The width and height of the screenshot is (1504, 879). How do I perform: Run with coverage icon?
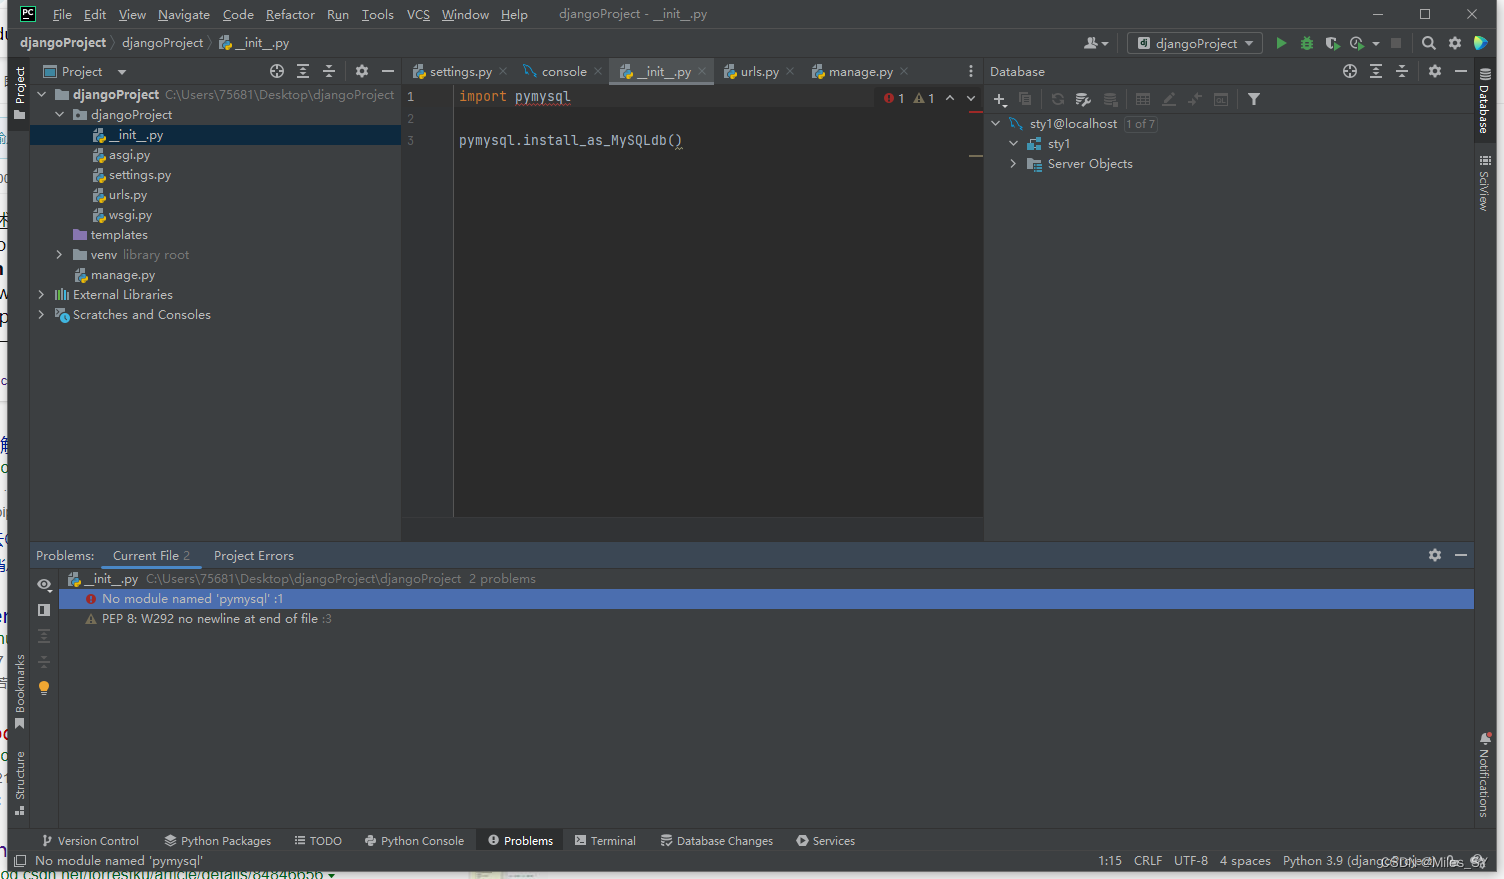tap(1332, 43)
